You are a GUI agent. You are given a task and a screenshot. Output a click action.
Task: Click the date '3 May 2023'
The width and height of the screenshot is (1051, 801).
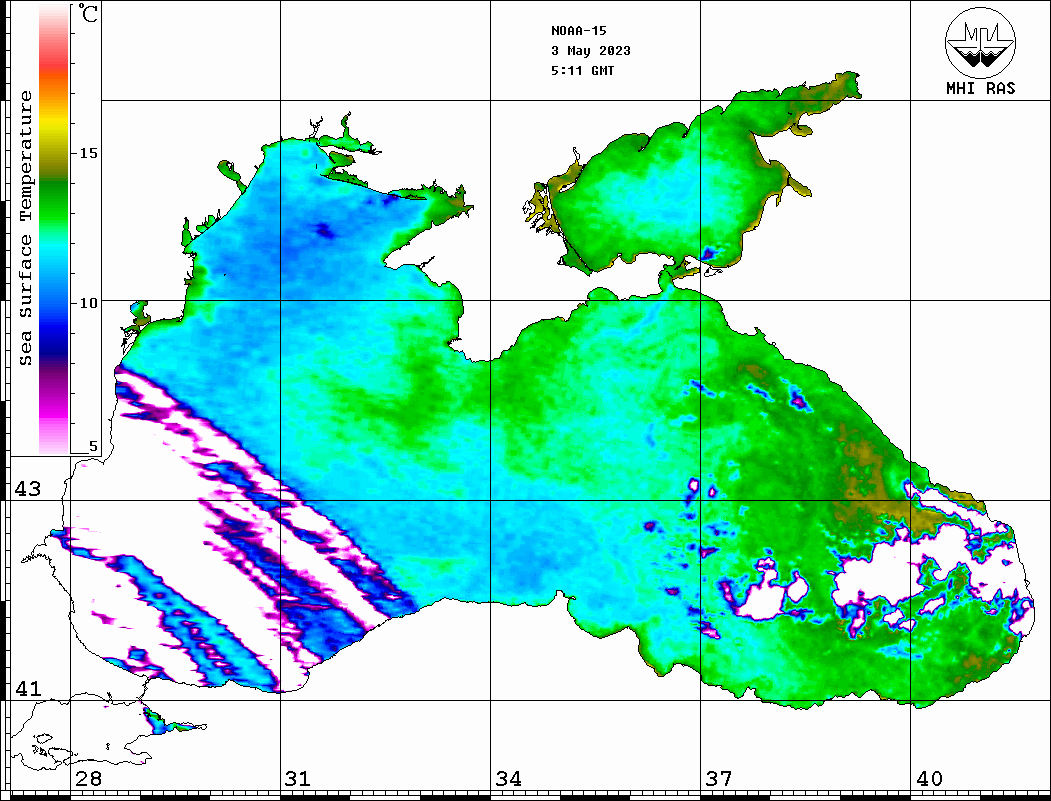click(591, 51)
